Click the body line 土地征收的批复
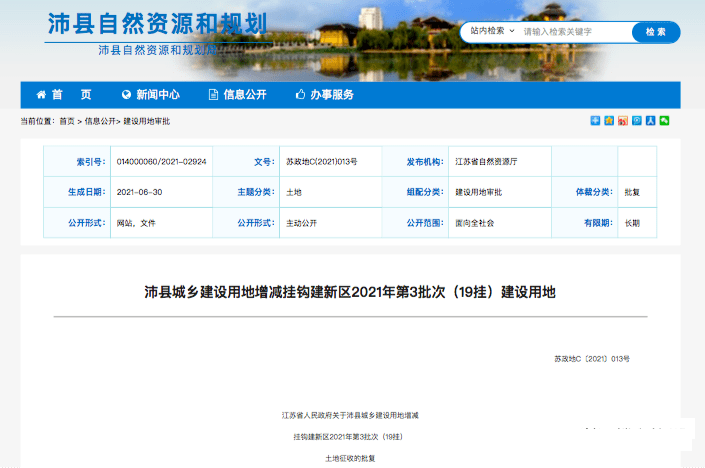This screenshot has width=705, height=468. pyautogui.click(x=350, y=459)
